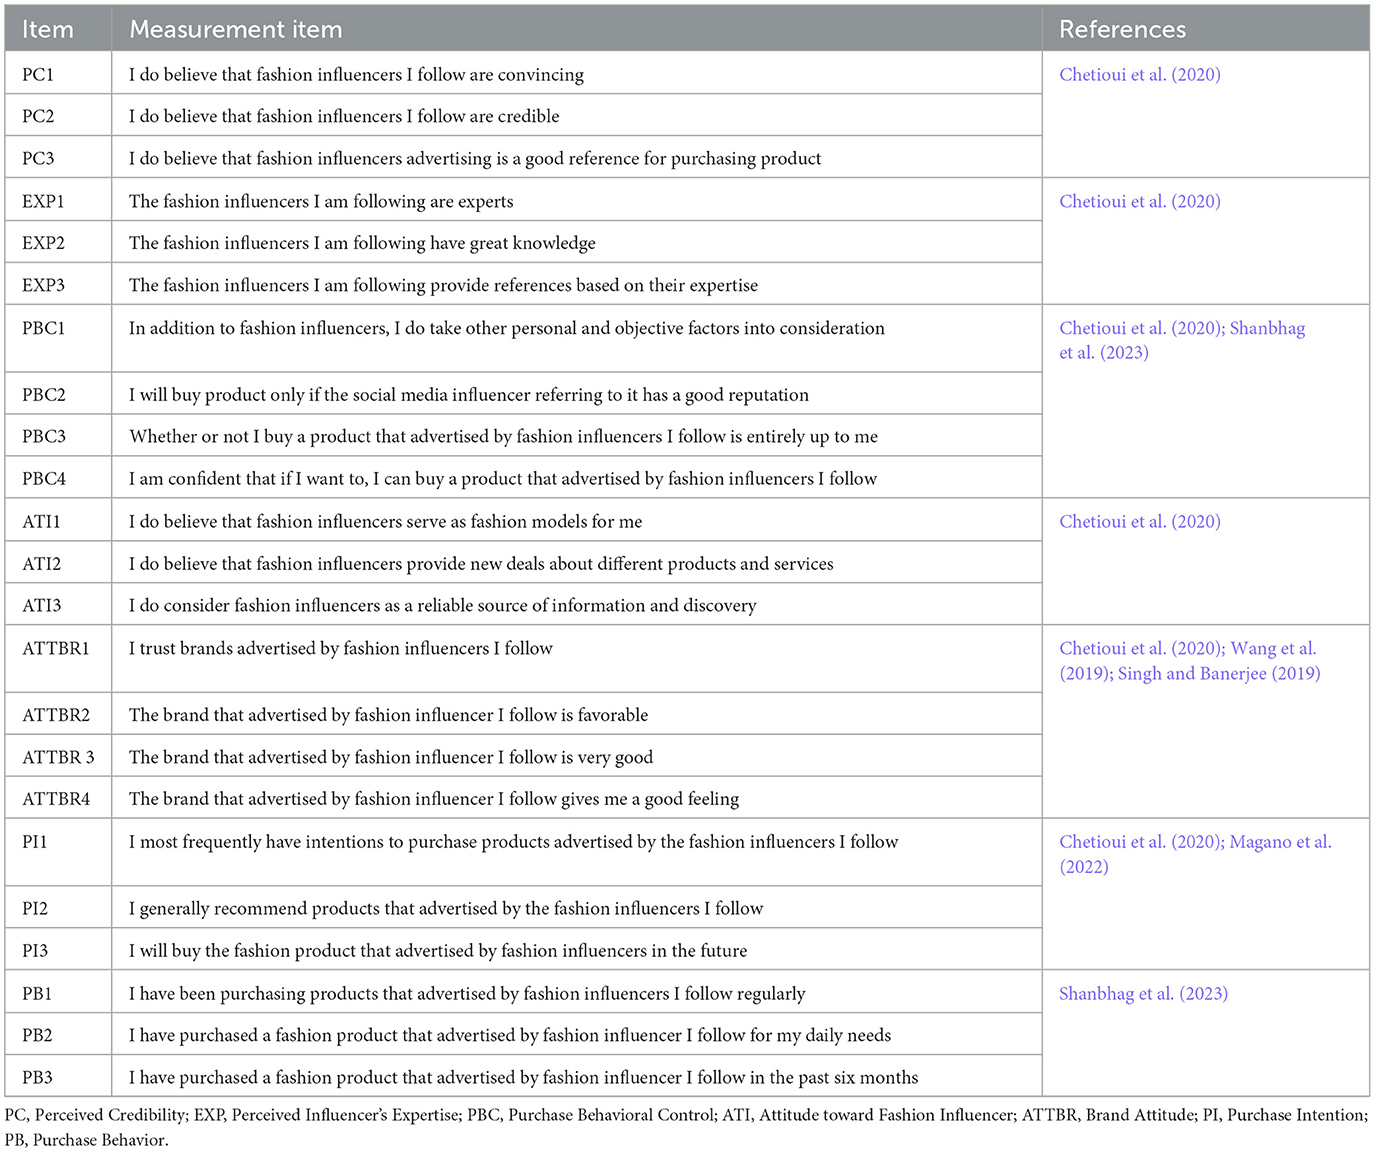Screen dimensions: 1375x1152
Task: Select the EXP2 item code
Action: pyautogui.click(x=43, y=244)
